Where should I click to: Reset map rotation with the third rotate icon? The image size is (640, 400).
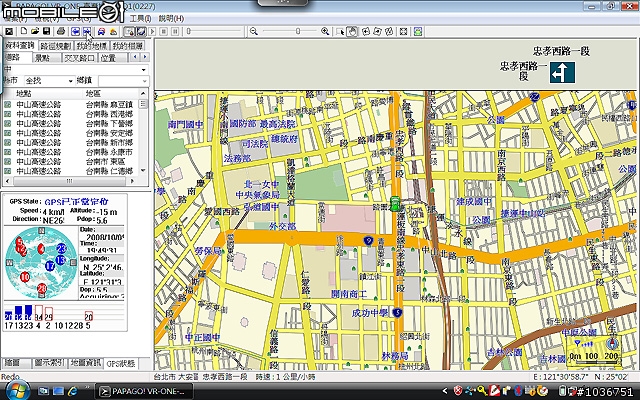click(x=389, y=31)
